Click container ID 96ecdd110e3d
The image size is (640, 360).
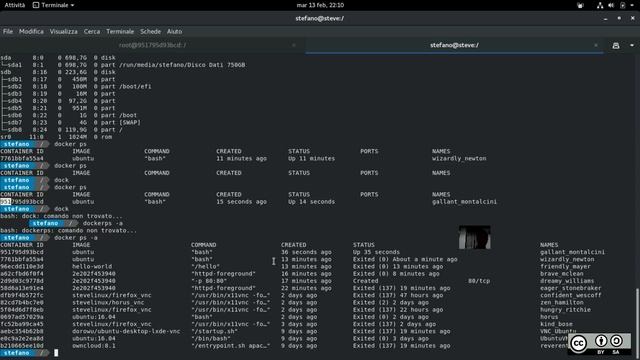[22, 267]
